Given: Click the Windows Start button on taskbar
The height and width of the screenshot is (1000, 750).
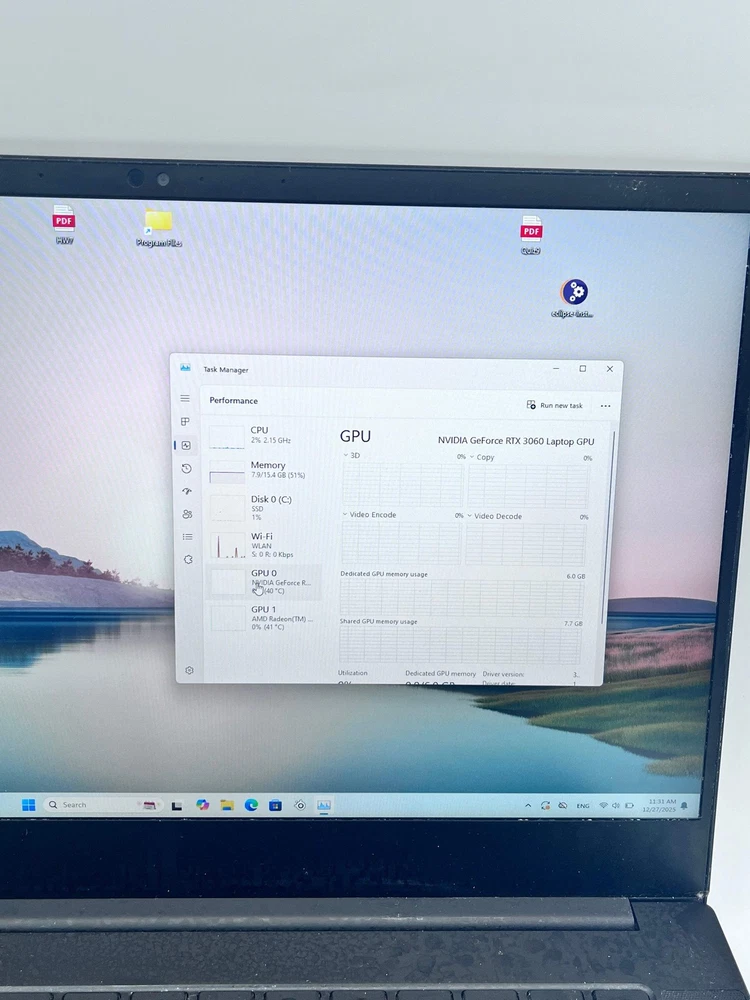Looking at the screenshot, I should click(28, 805).
